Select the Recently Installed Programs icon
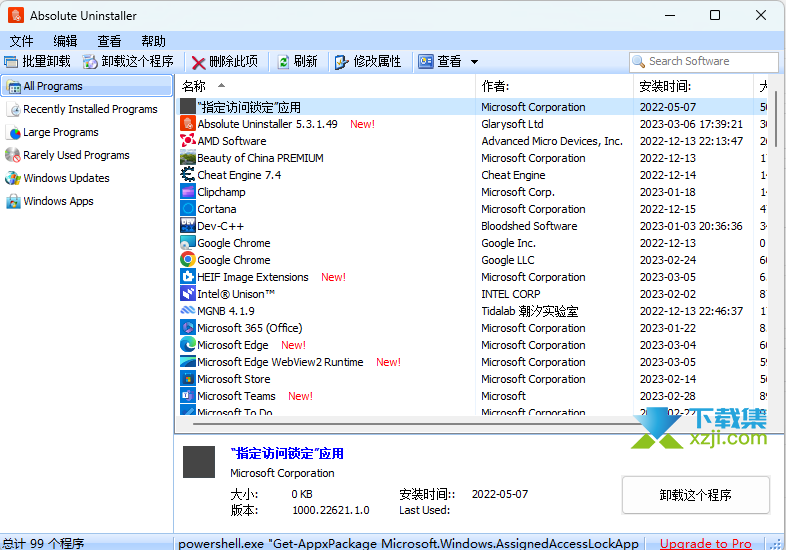The width and height of the screenshot is (786, 550). [15, 109]
